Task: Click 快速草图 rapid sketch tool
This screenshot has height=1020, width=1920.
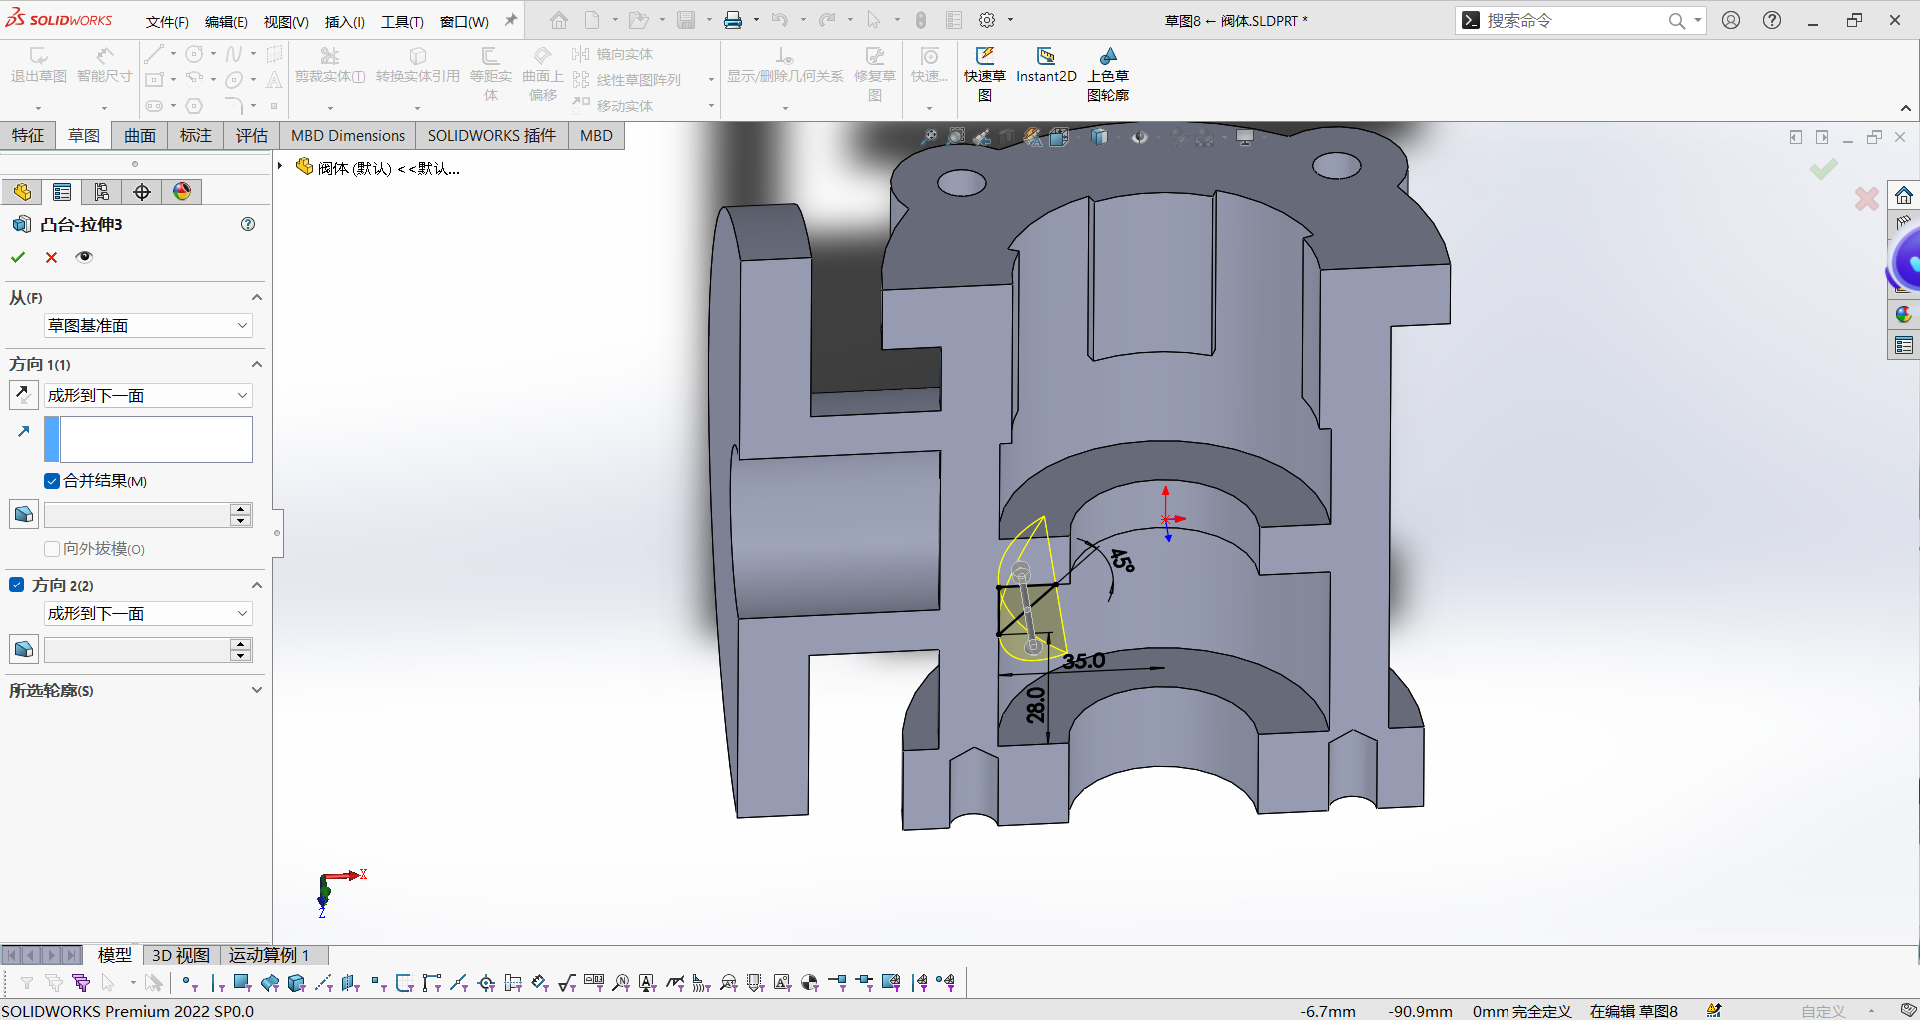Action: (985, 74)
